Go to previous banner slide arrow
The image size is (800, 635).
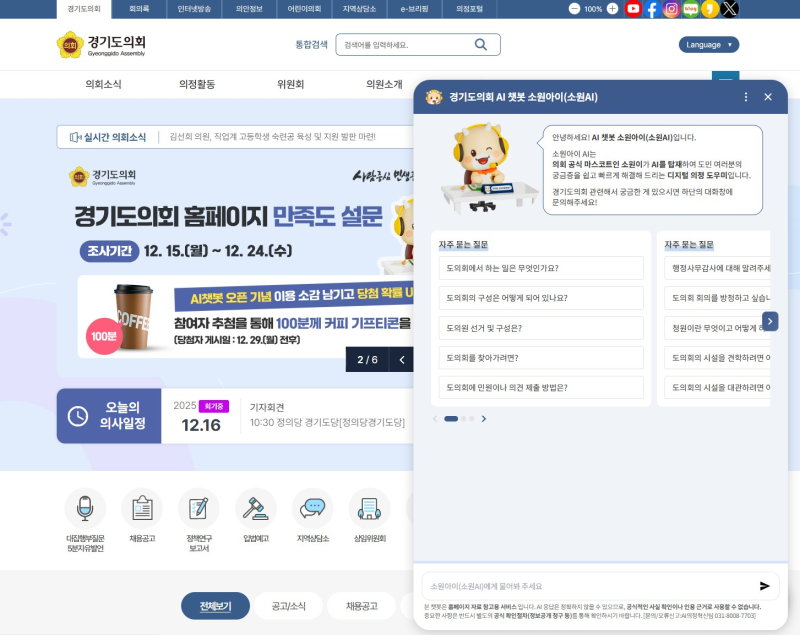[402, 360]
